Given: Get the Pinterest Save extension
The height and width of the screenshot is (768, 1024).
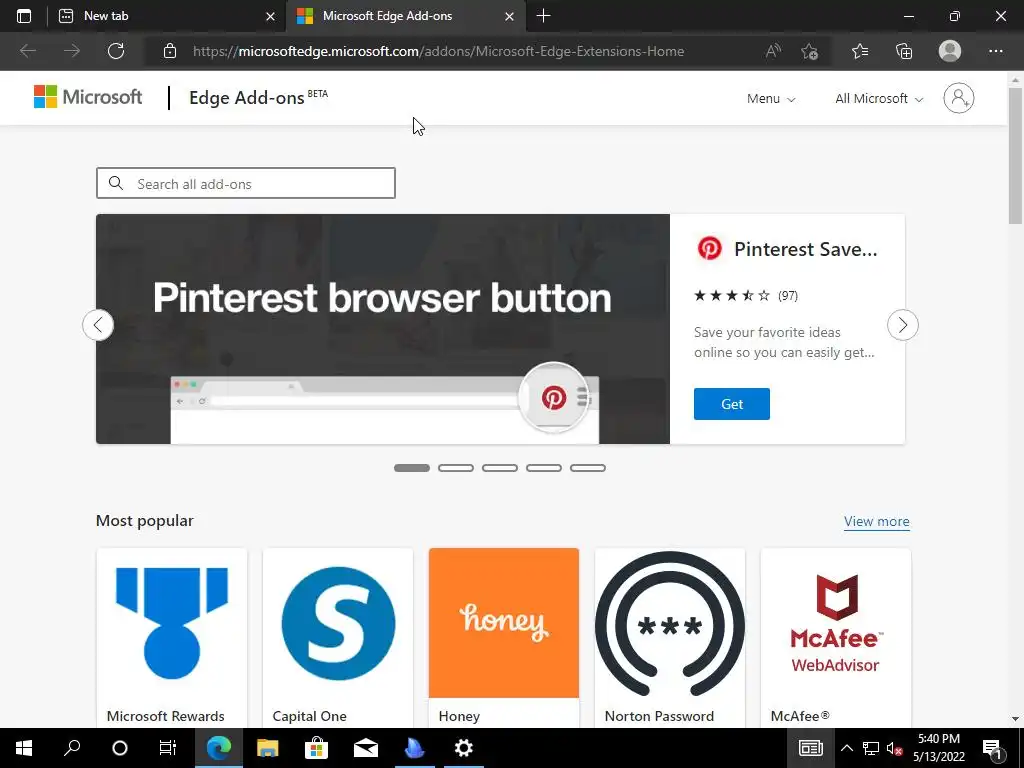Looking at the screenshot, I should [731, 404].
